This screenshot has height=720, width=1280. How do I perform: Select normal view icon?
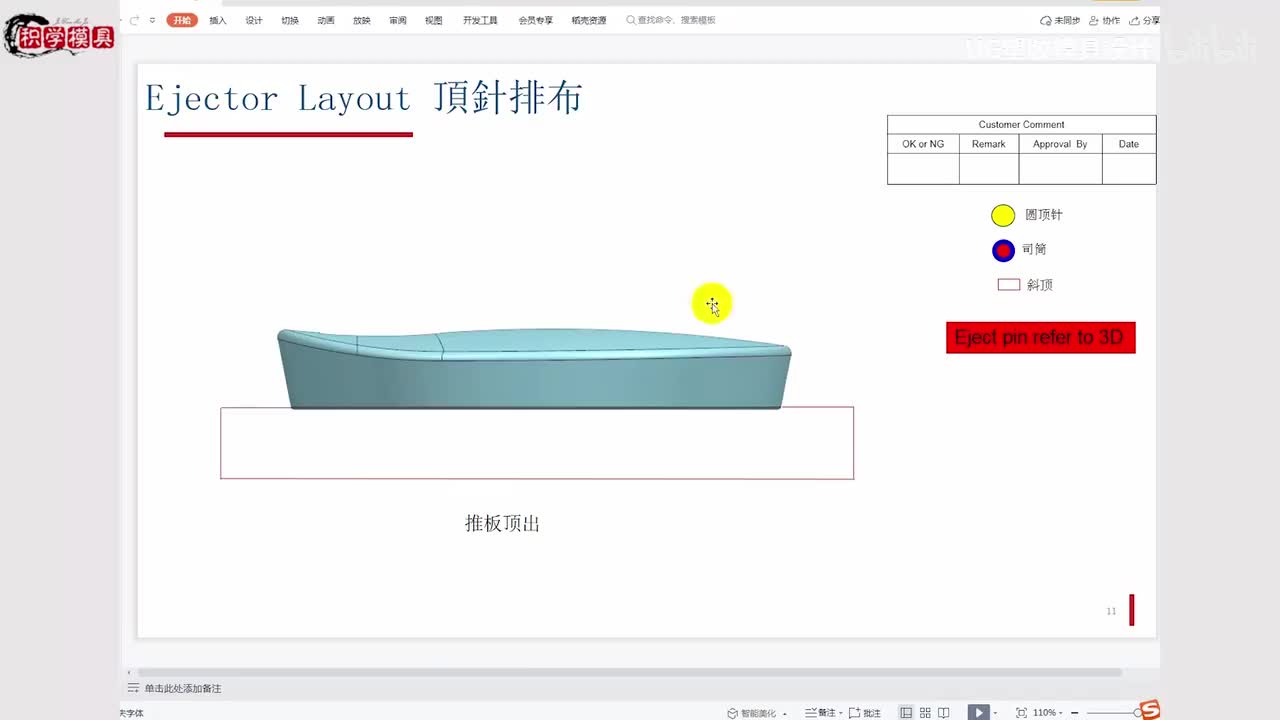pos(906,713)
